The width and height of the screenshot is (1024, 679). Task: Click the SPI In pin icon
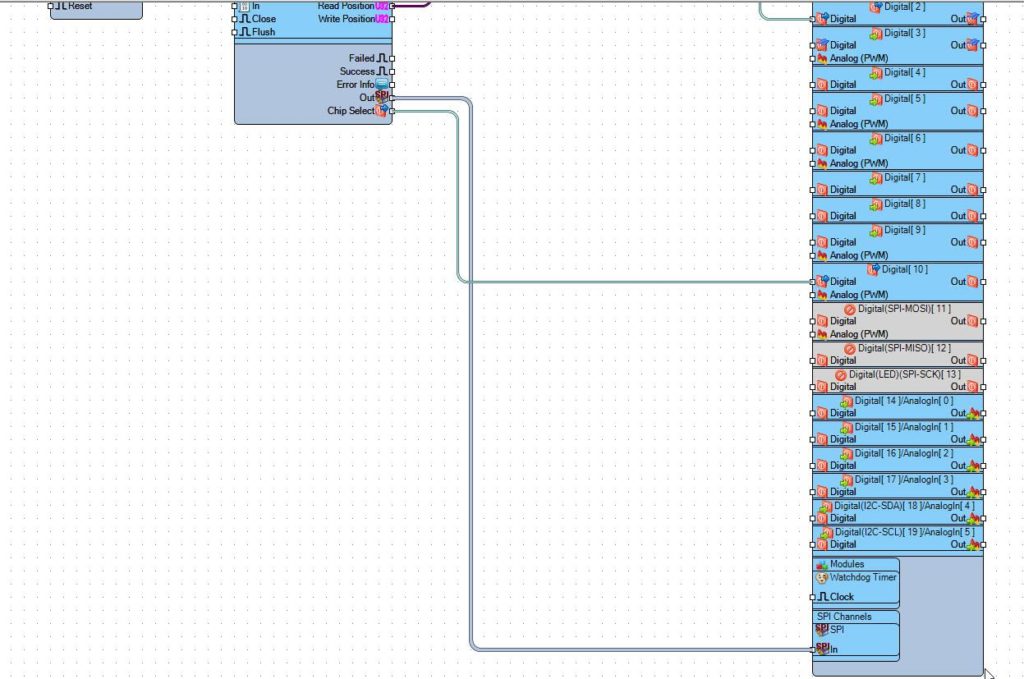(822, 648)
